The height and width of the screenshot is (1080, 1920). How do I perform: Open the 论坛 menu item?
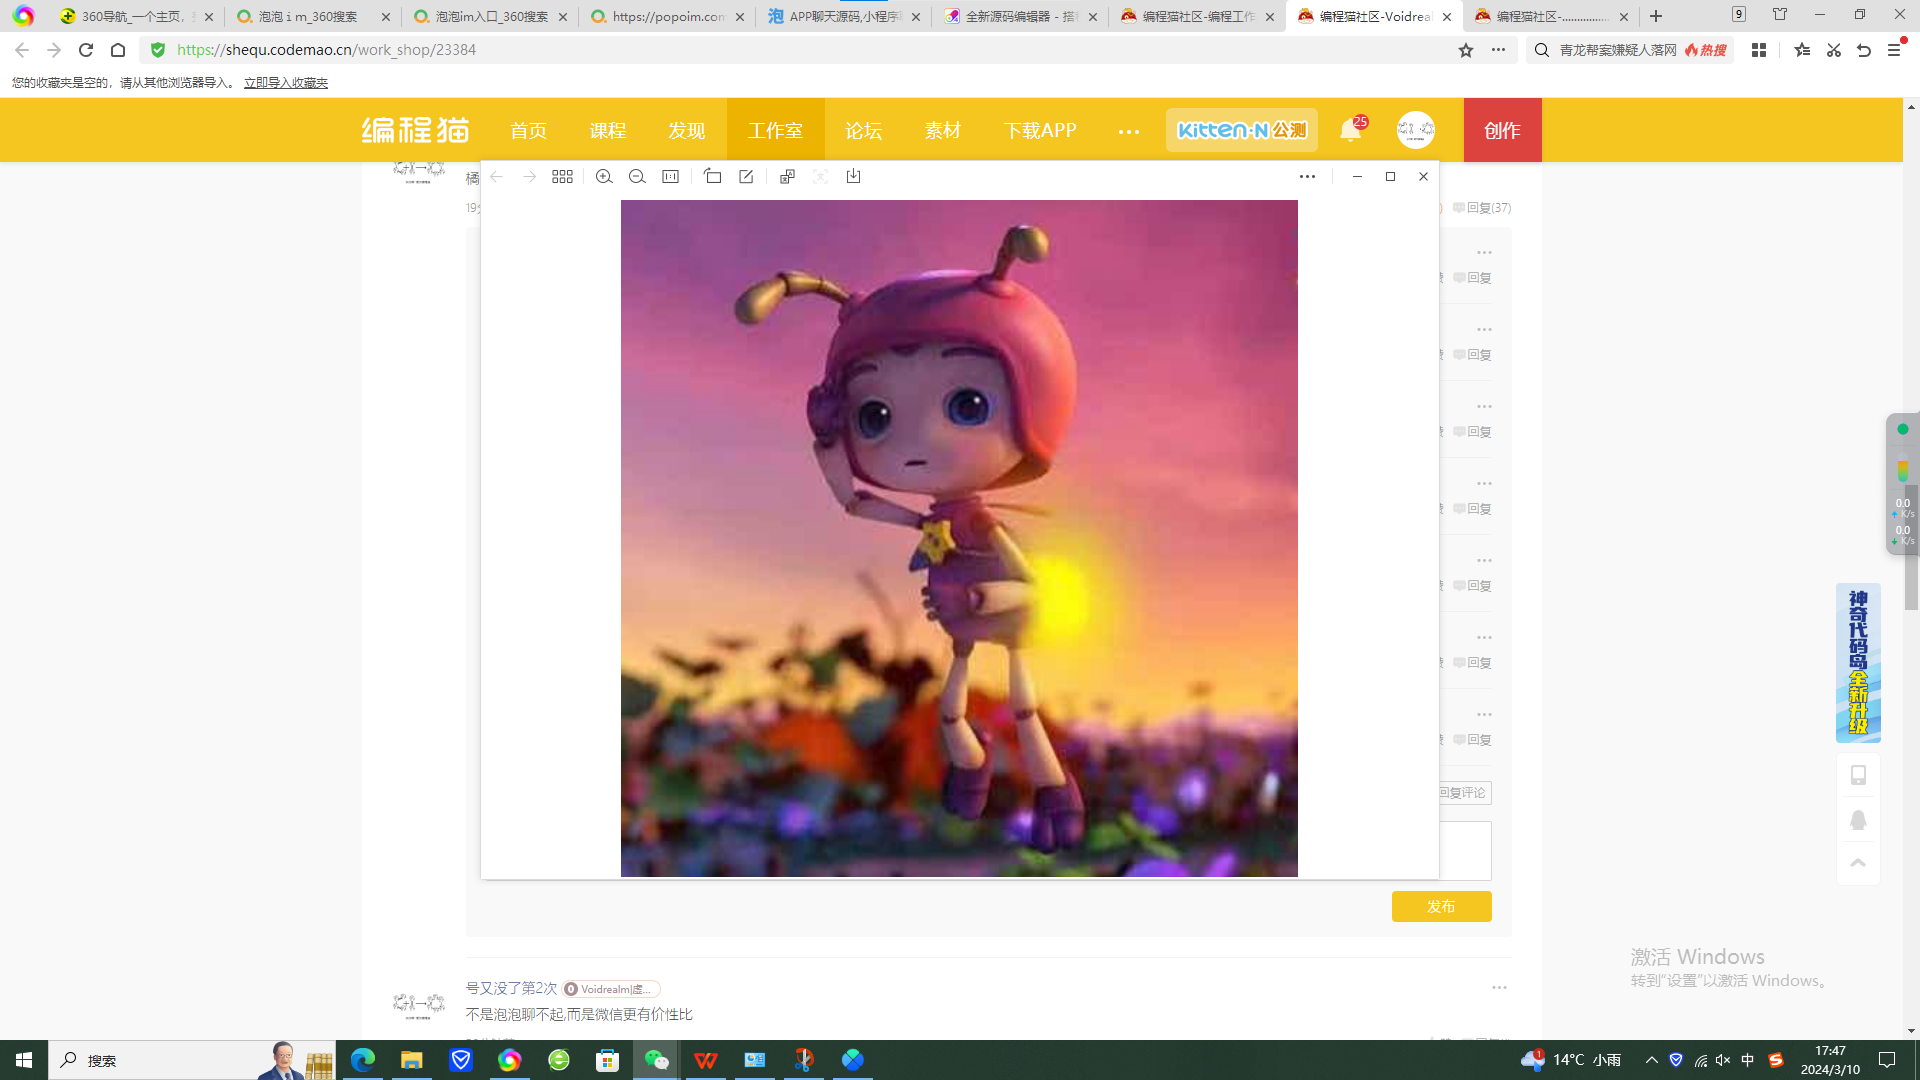tap(863, 131)
